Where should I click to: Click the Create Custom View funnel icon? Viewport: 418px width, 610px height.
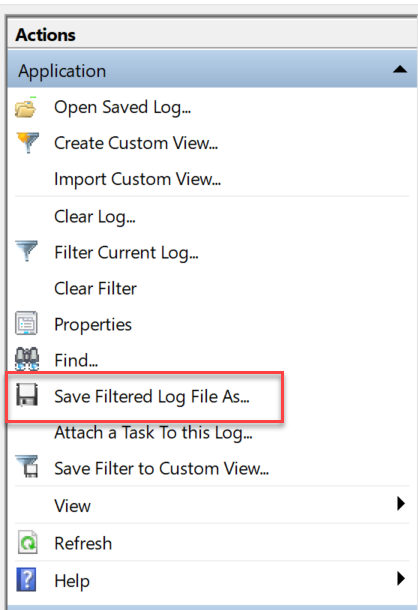pyautogui.click(x=27, y=143)
